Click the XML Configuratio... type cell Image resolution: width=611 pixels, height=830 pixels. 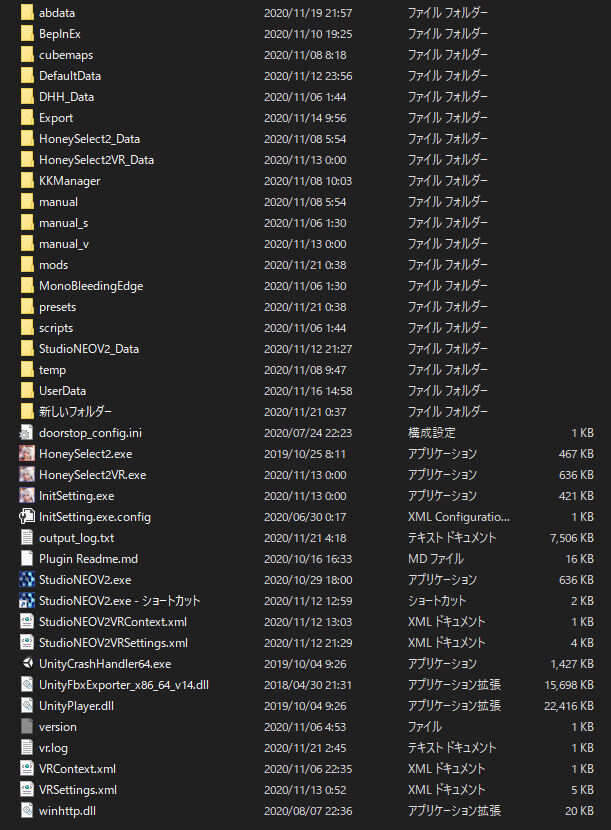tap(459, 517)
